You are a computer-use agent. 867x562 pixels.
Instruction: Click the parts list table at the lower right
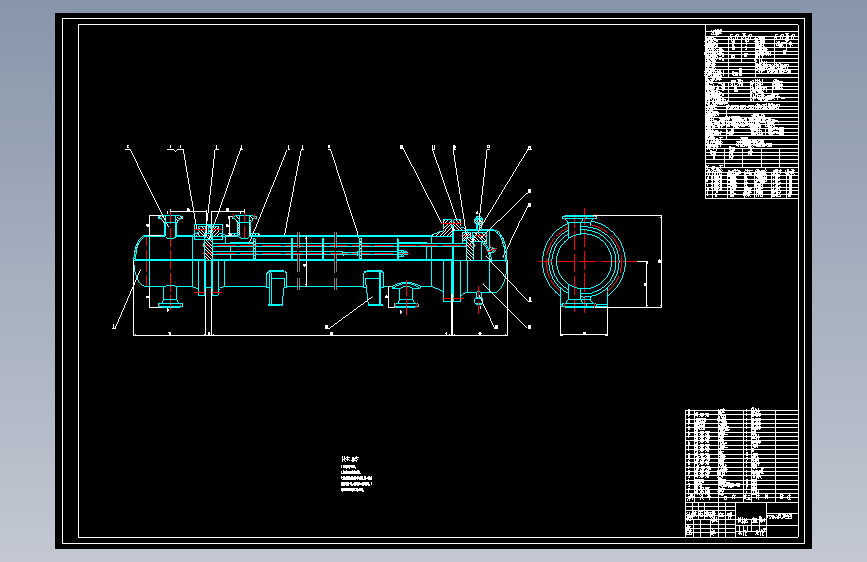tap(741, 455)
